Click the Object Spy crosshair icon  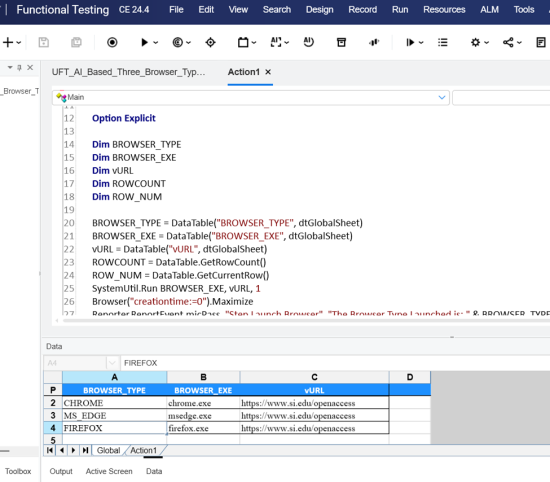click(x=210, y=42)
